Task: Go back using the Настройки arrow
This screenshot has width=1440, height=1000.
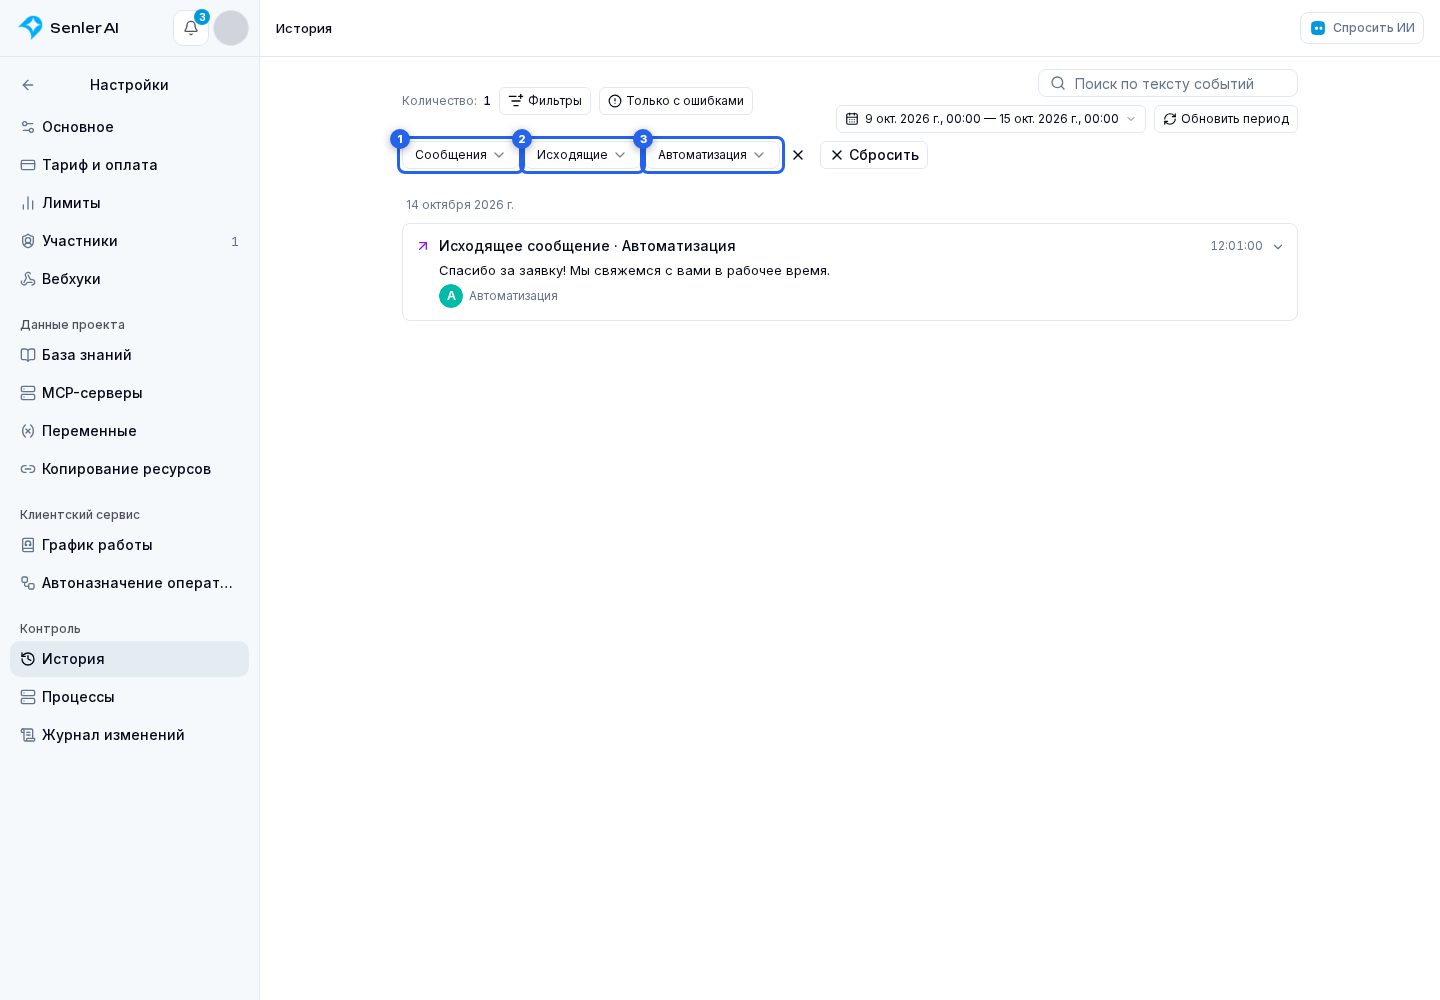Action: click(x=28, y=85)
